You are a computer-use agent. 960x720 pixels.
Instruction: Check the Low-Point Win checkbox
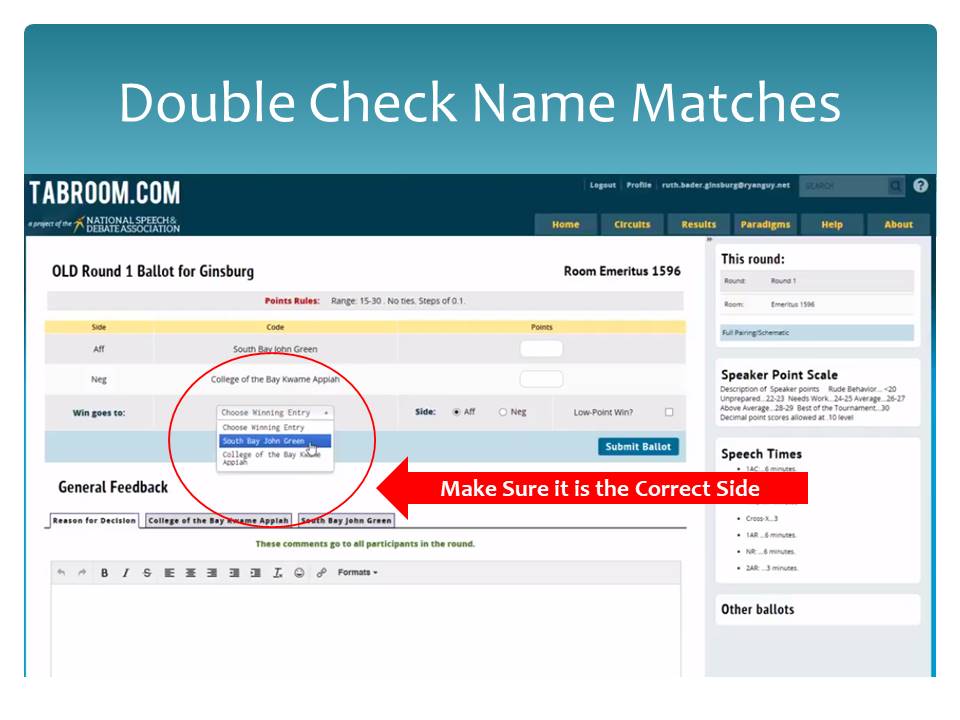click(669, 412)
